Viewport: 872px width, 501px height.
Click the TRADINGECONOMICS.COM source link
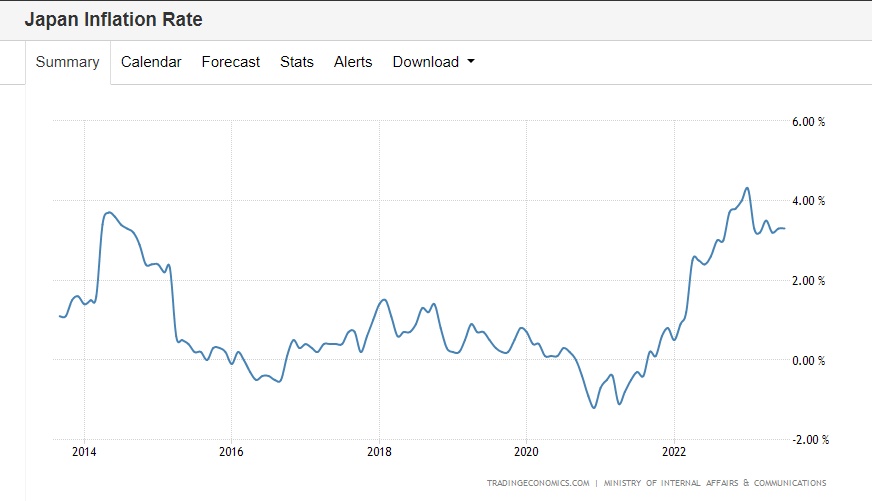coord(538,483)
